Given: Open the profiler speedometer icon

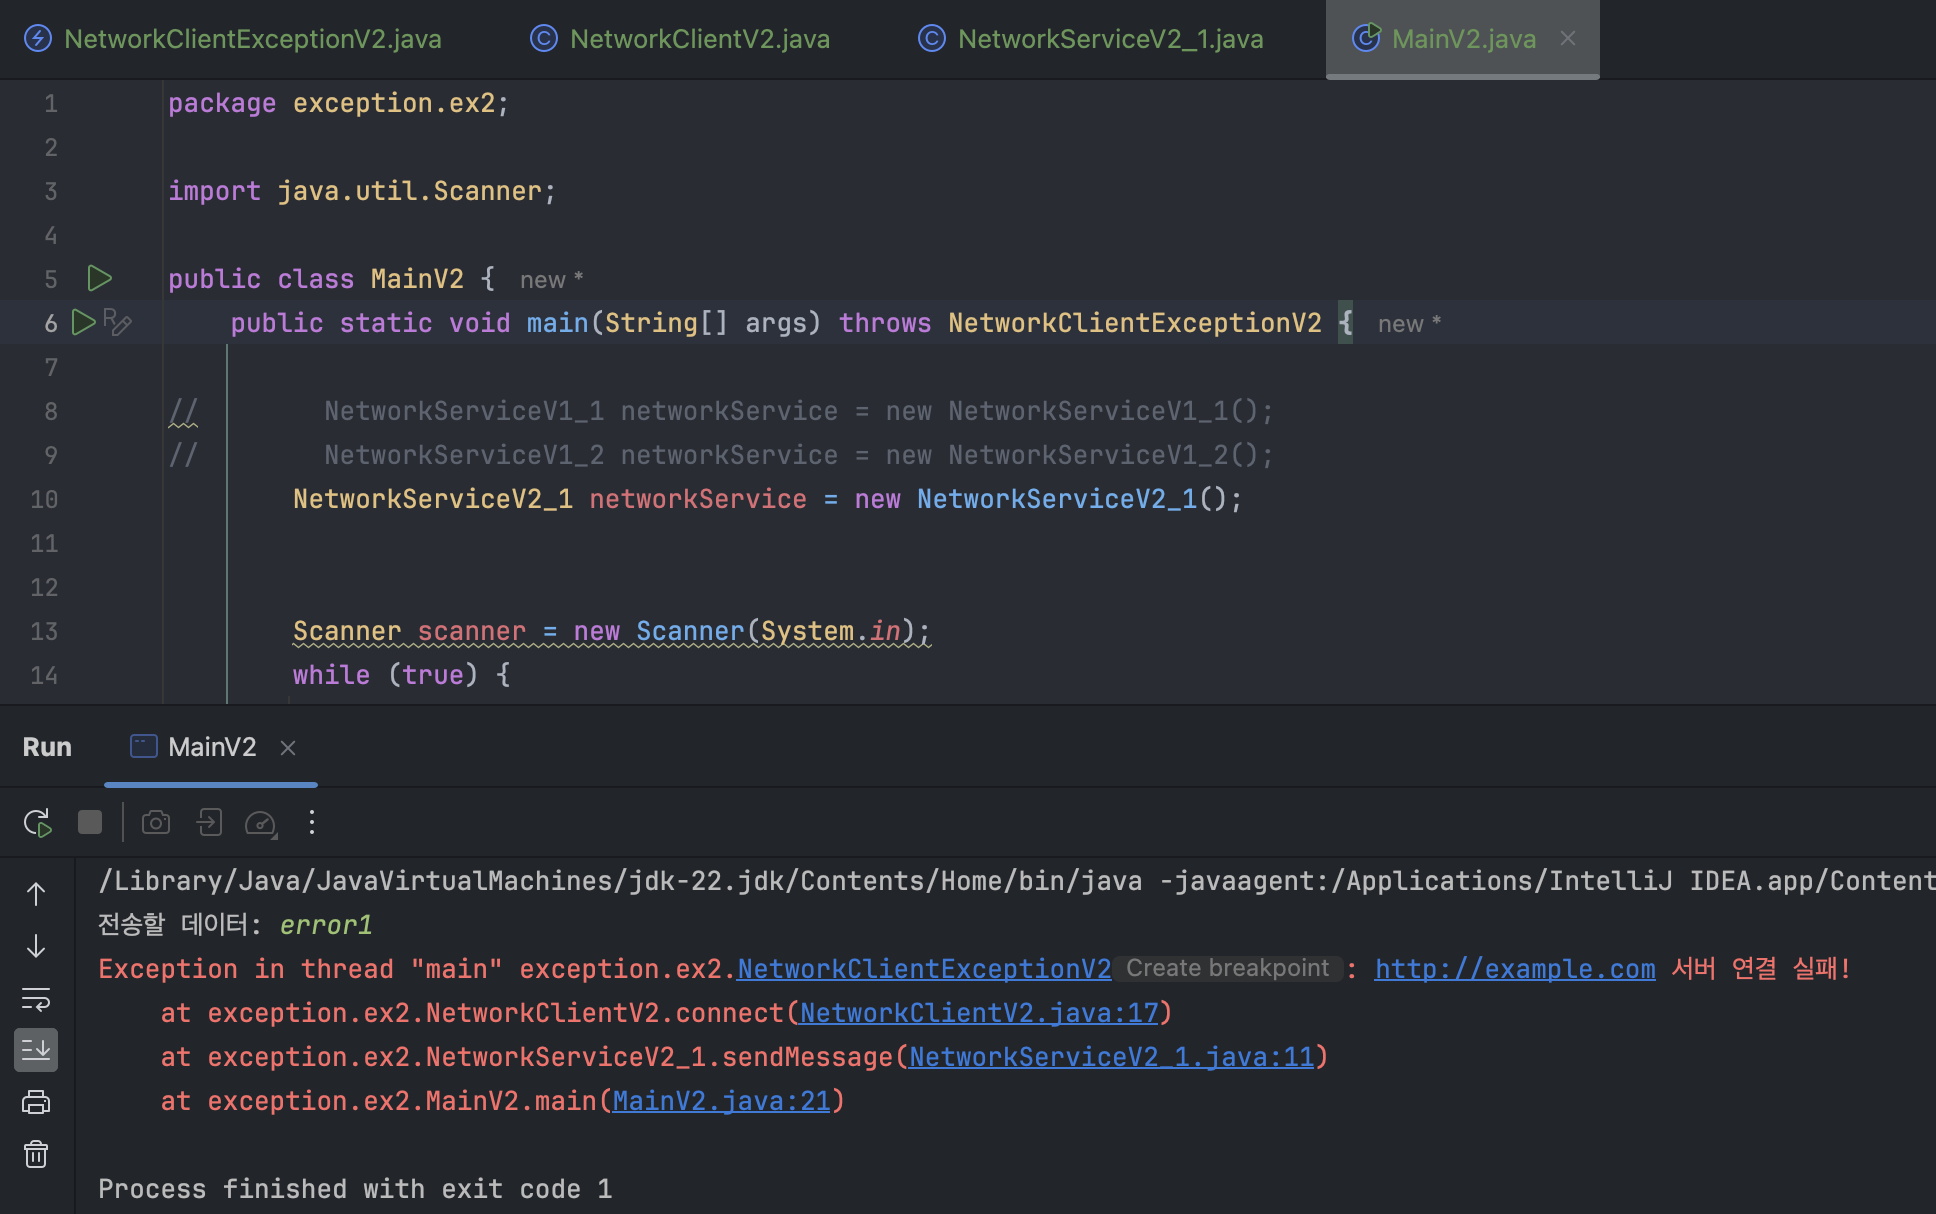Looking at the screenshot, I should (x=261, y=823).
